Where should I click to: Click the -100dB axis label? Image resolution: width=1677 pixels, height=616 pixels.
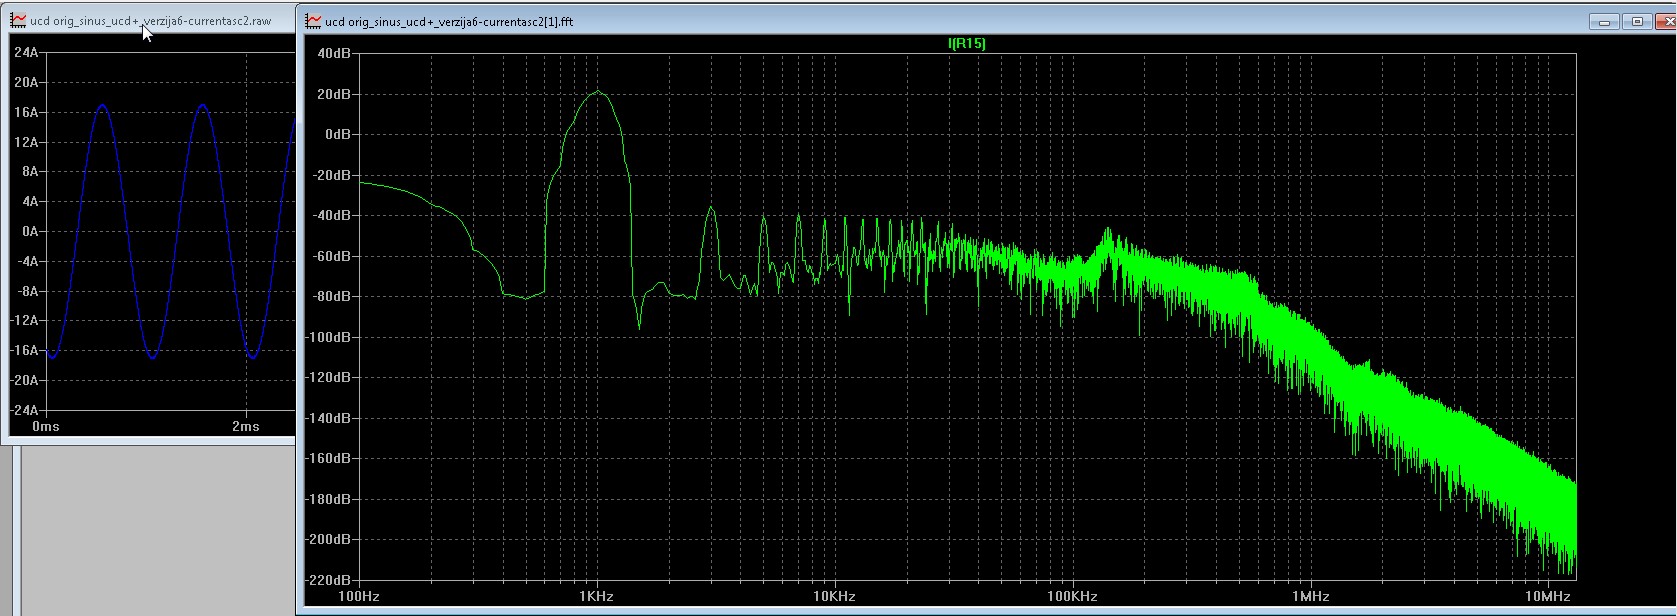[x=330, y=337]
